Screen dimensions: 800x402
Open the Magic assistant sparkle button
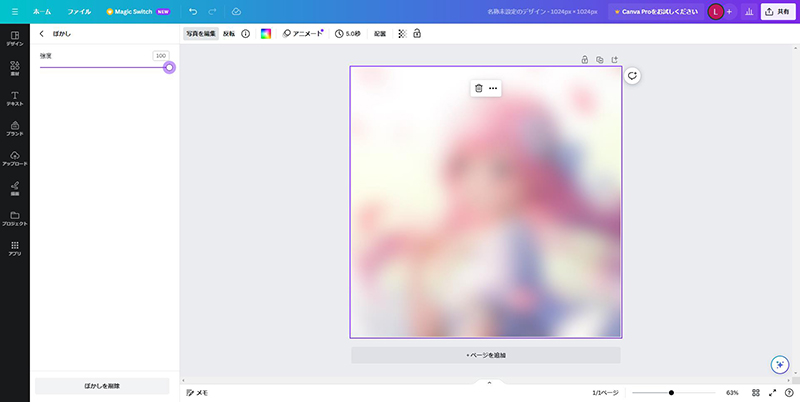click(780, 365)
